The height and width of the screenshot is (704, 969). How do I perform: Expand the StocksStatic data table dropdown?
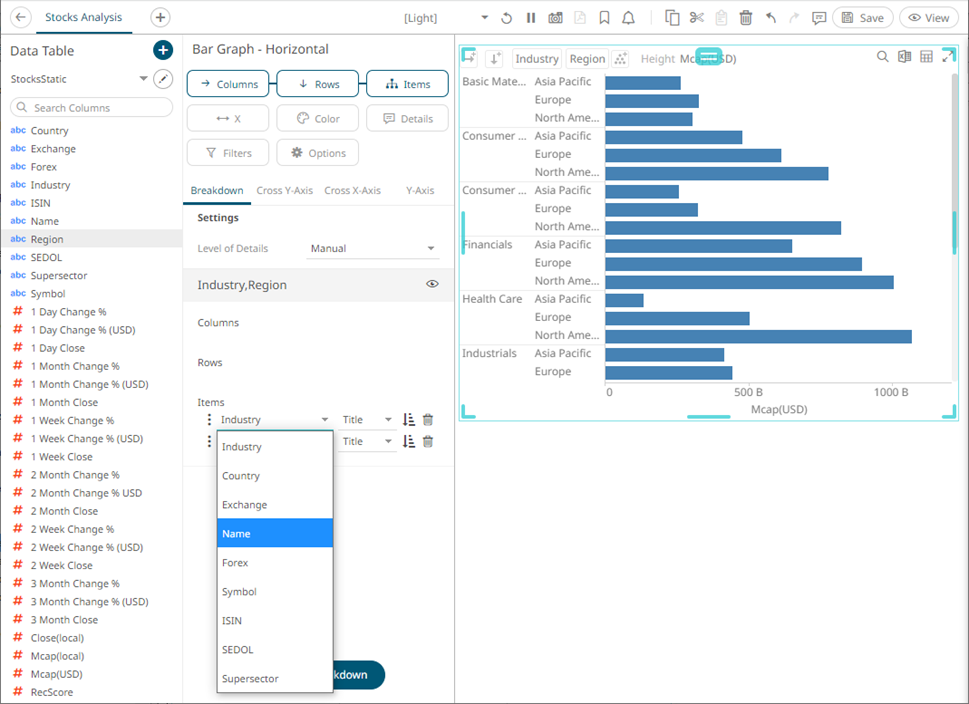[x=142, y=79]
